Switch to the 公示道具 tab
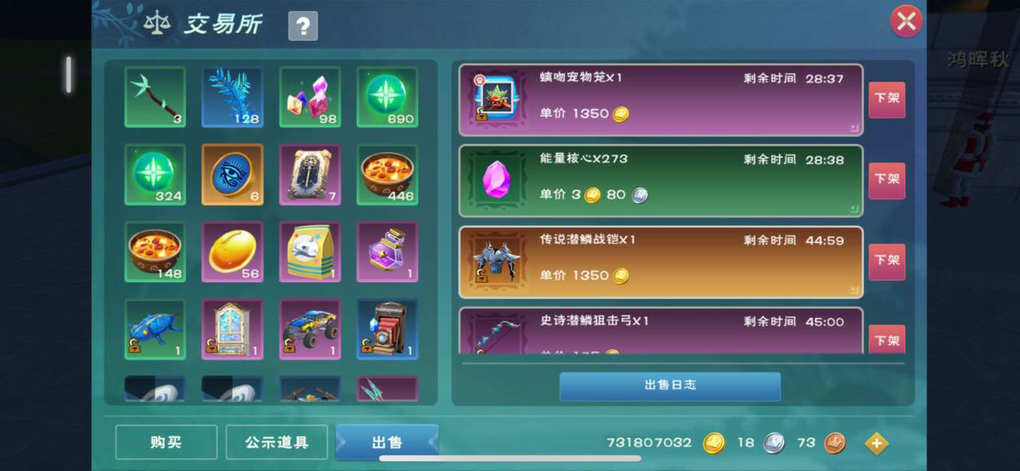1020x471 pixels. [x=276, y=442]
